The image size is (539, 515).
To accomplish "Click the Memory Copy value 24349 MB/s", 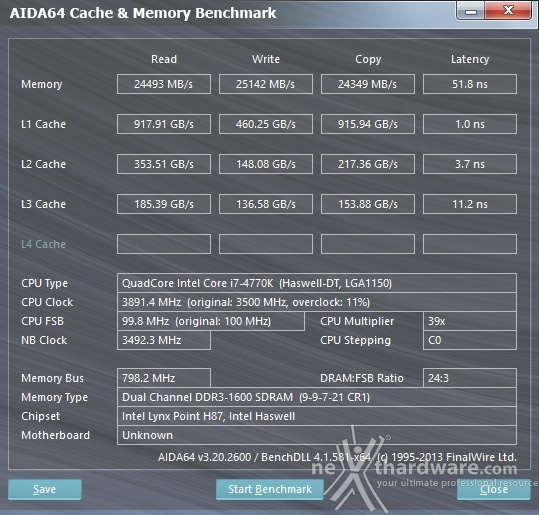I will 368,84.
